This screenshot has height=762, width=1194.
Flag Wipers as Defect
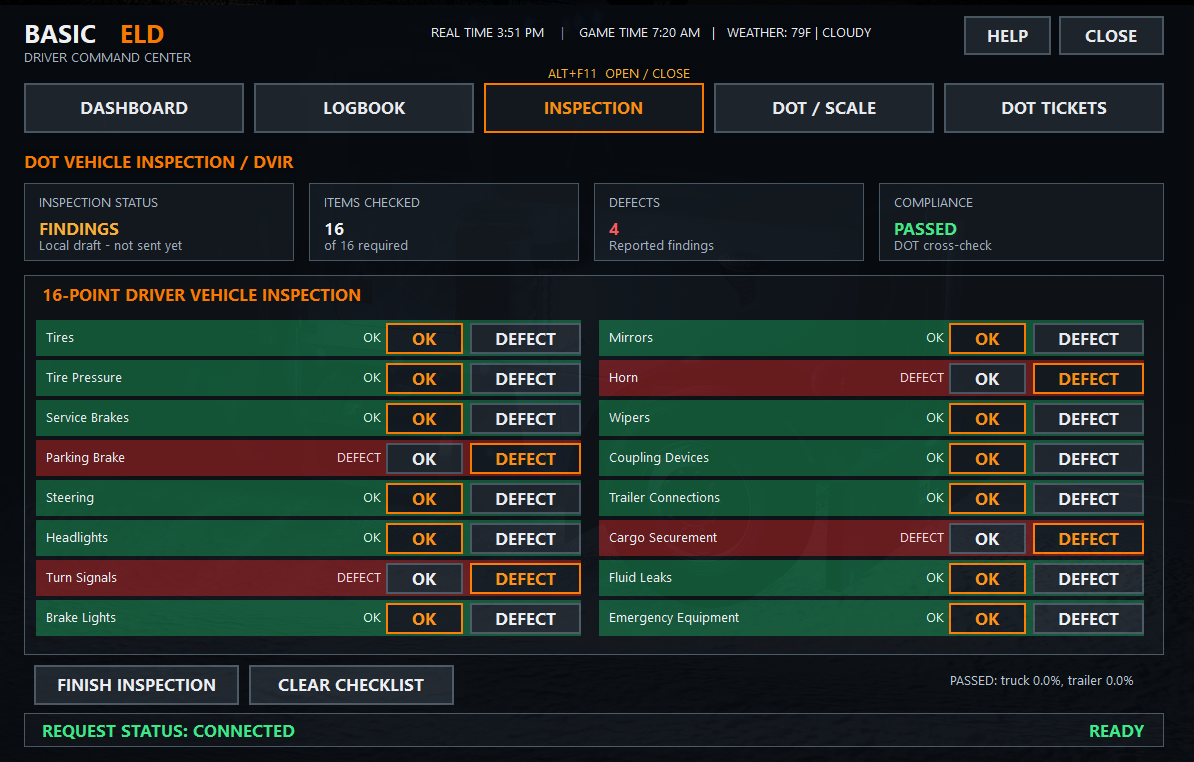click(1088, 419)
